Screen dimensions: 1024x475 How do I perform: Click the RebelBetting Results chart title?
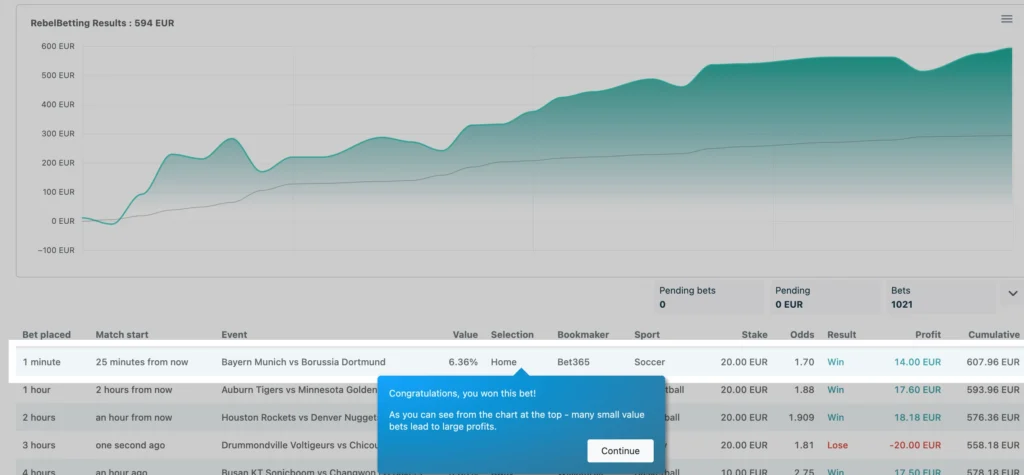102,23
